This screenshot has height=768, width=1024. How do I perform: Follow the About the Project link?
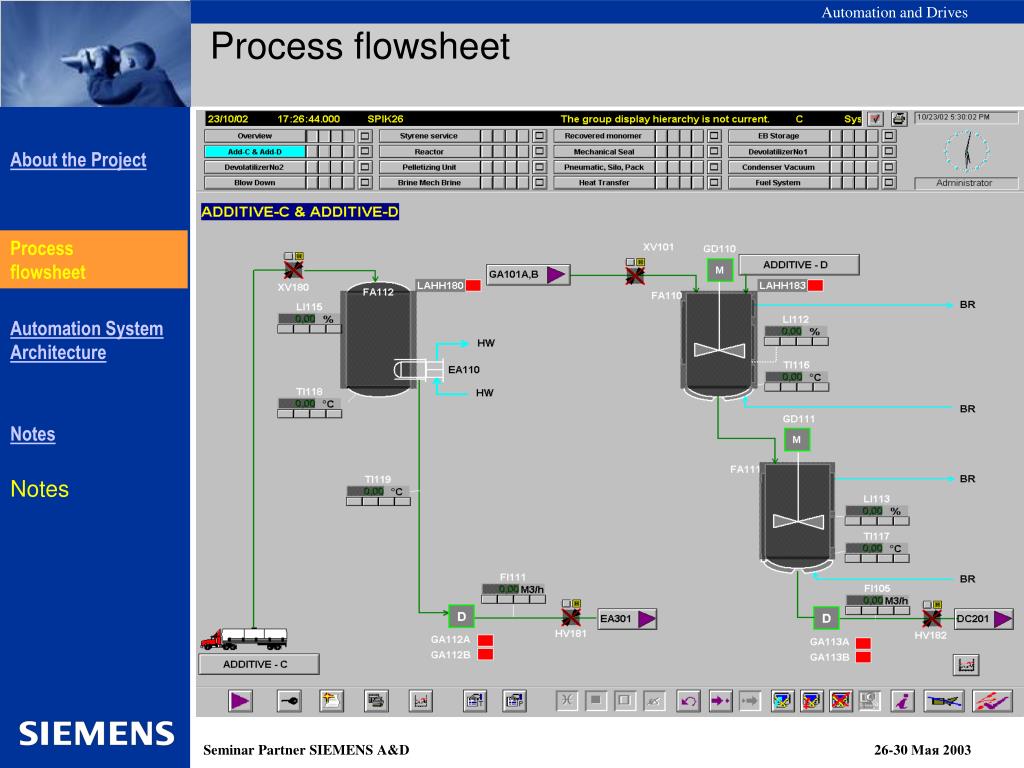click(78, 160)
